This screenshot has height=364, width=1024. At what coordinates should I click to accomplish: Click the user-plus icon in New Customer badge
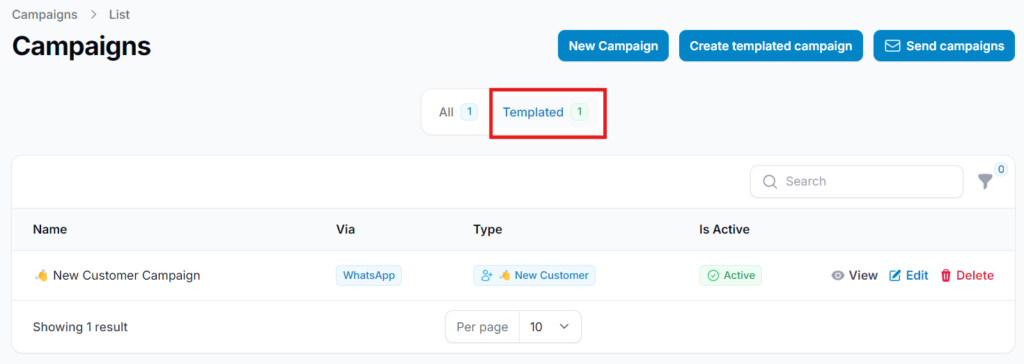click(x=487, y=276)
